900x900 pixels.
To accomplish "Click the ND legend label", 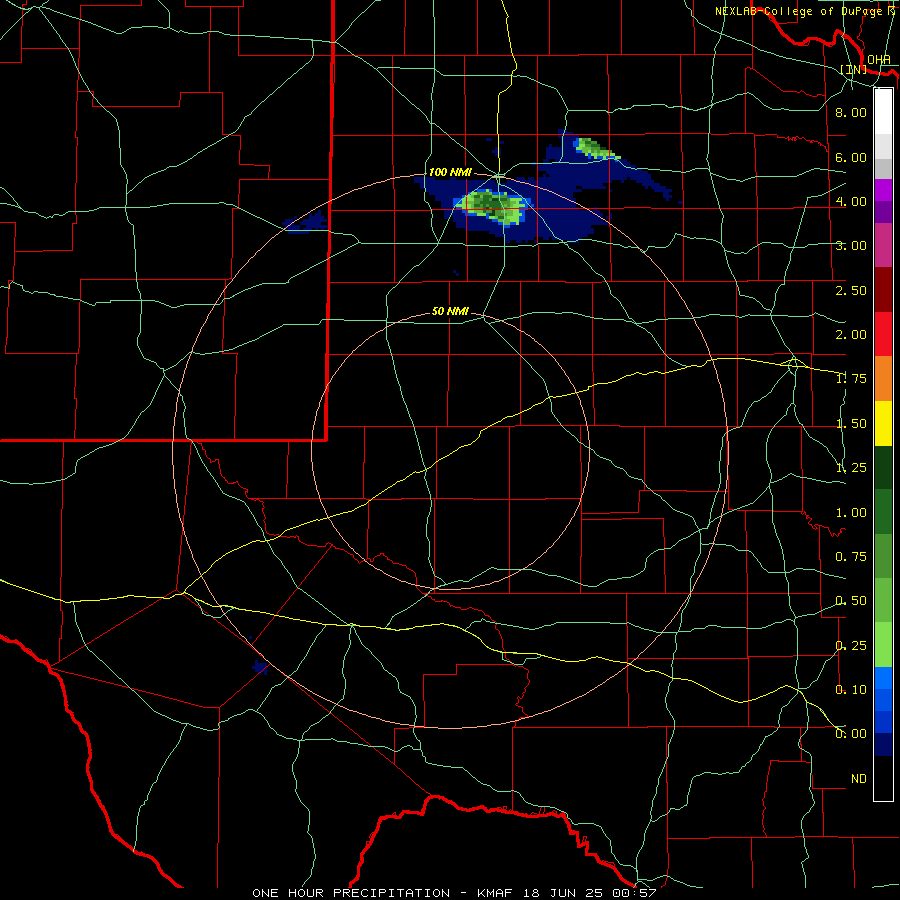I will [859, 779].
